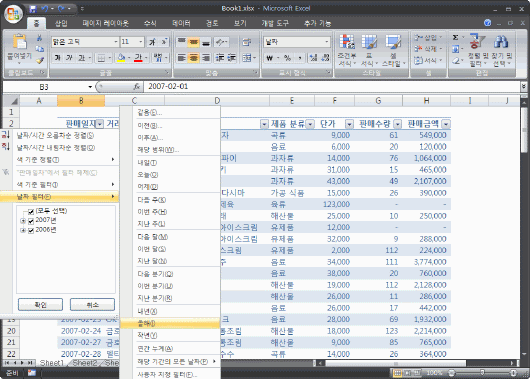Open the 판매금액 filter dropdown arrow

(446, 124)
